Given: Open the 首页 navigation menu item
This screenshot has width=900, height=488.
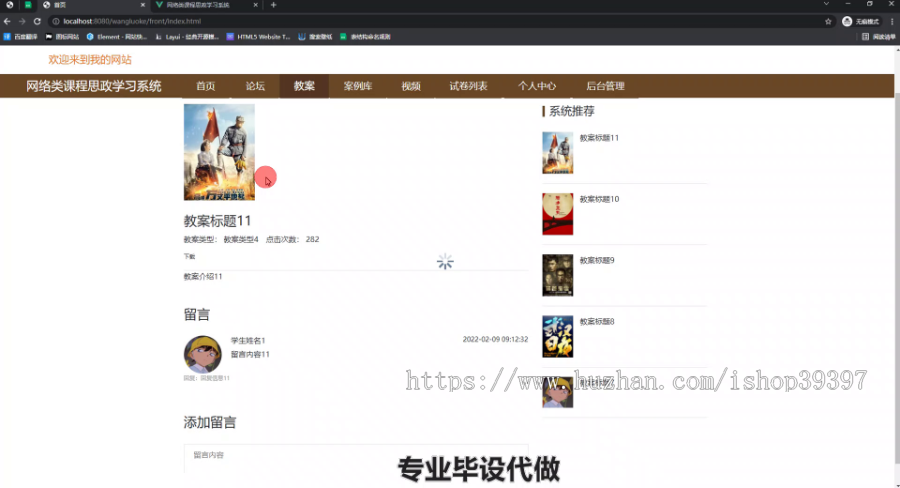Looking at the screenshot, I should pyautogui.click(x=205, y=86).
